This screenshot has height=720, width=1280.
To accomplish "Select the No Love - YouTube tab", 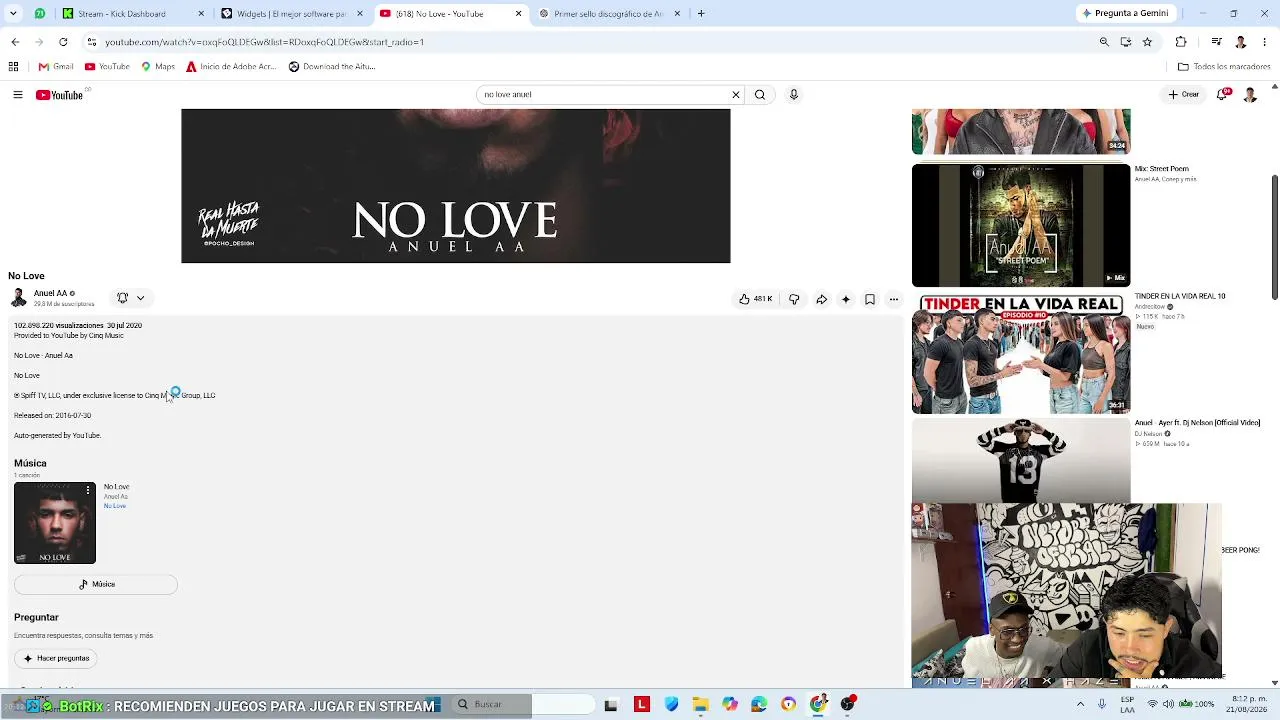I will coord(450,14).
